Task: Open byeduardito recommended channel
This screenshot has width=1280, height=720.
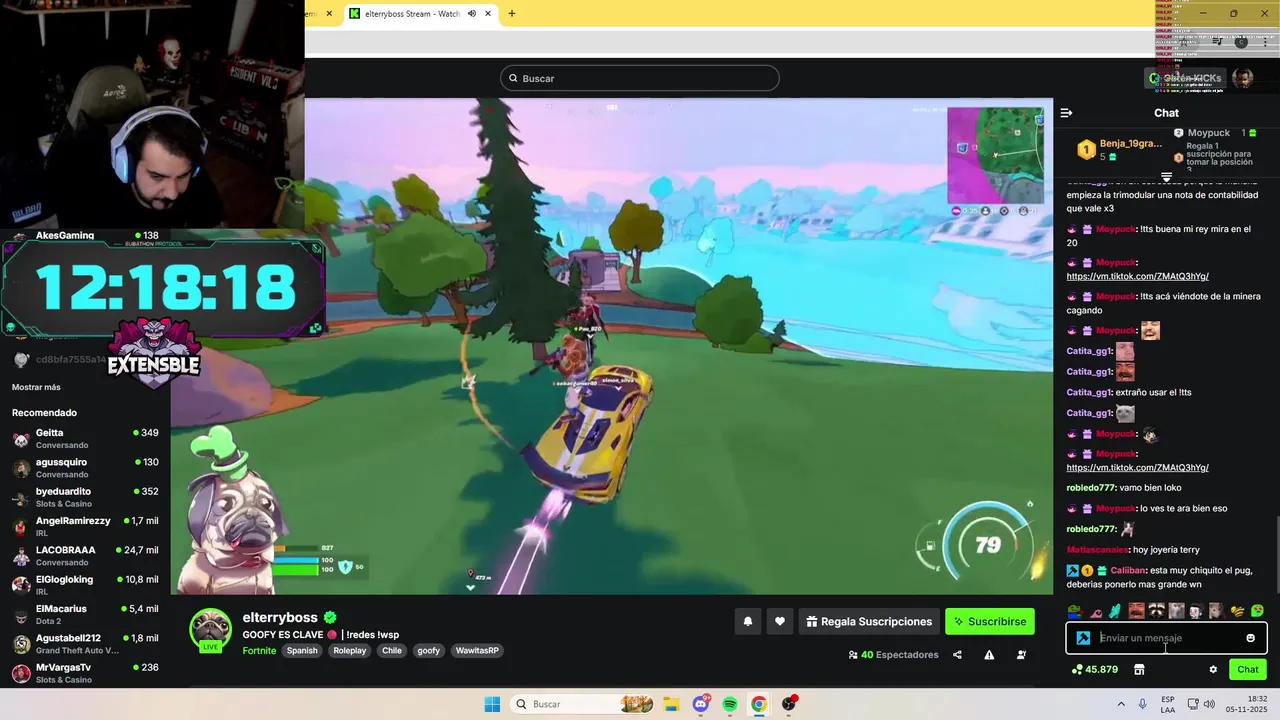Action: pos(85,497)
